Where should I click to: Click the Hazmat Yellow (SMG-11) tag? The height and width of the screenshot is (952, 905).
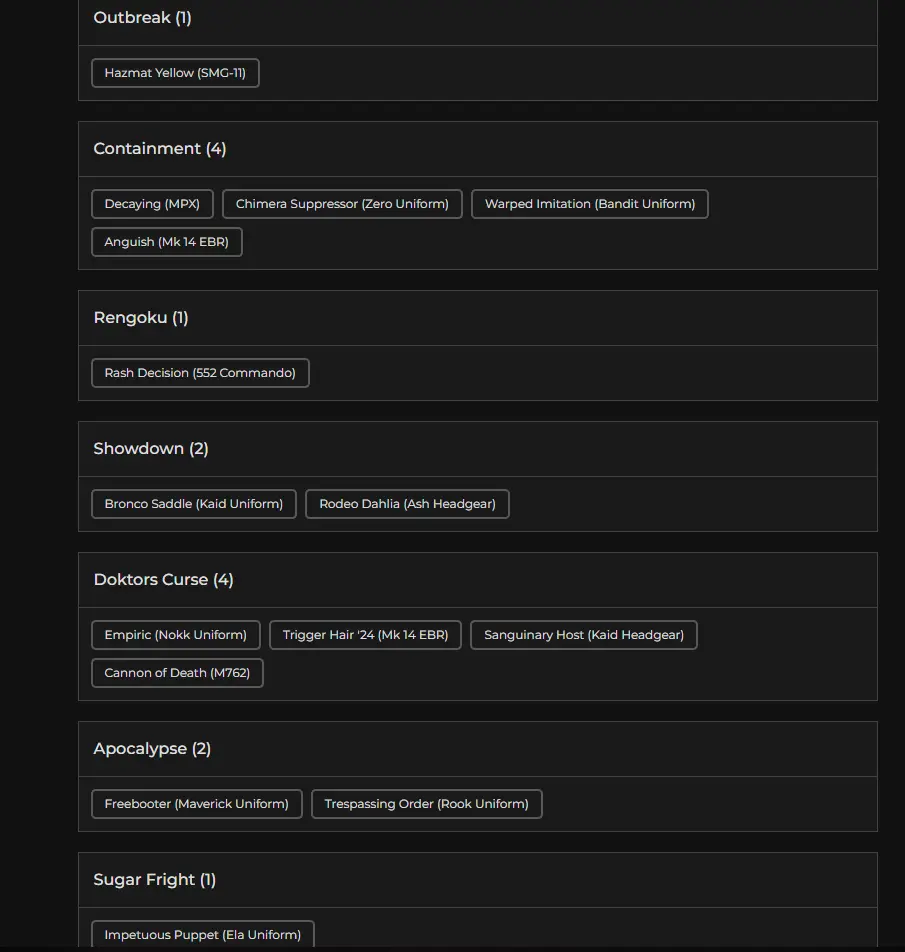point(175,73)
